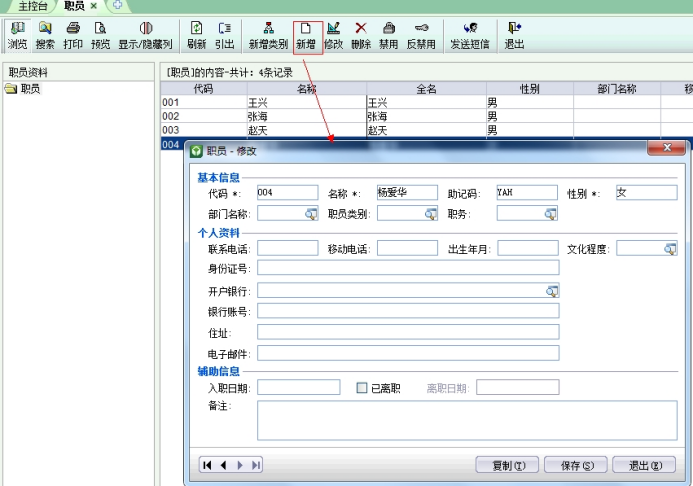Click the 打印 print icon
Viewport: 693px width, 486px height.
click(x=73, y=35)
